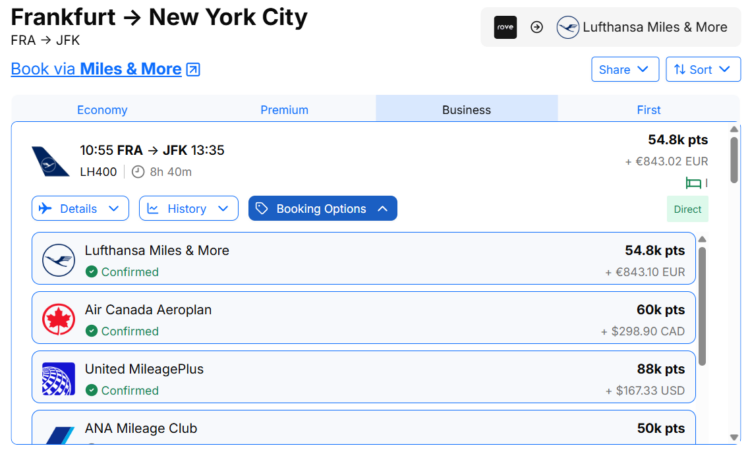Click the Lufthansa tail logo for LH400
This screenshot has height=450, width=750.
click(x=50, y=161)
